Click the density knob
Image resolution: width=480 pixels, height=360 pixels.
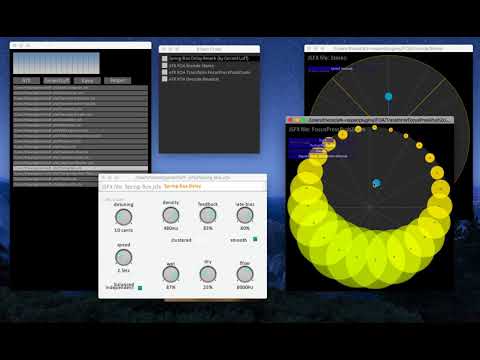[171, 215]
